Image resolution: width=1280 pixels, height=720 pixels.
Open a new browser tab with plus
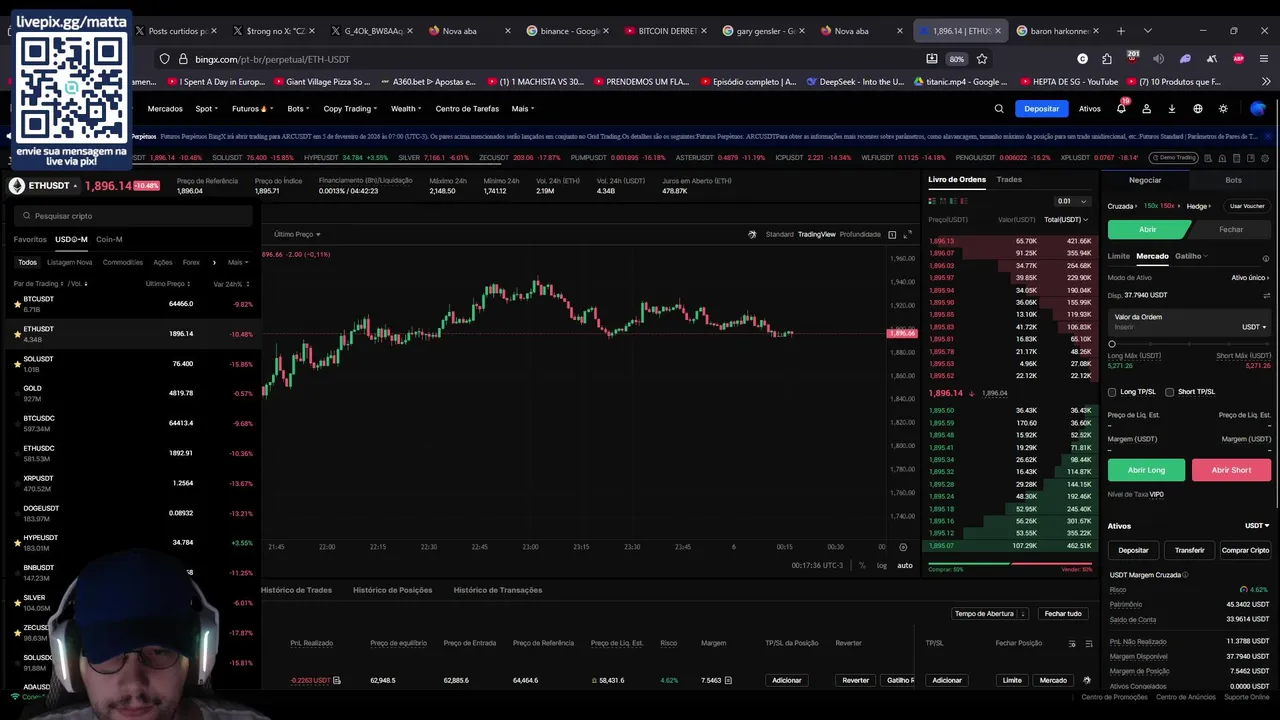click(1121, 31)
